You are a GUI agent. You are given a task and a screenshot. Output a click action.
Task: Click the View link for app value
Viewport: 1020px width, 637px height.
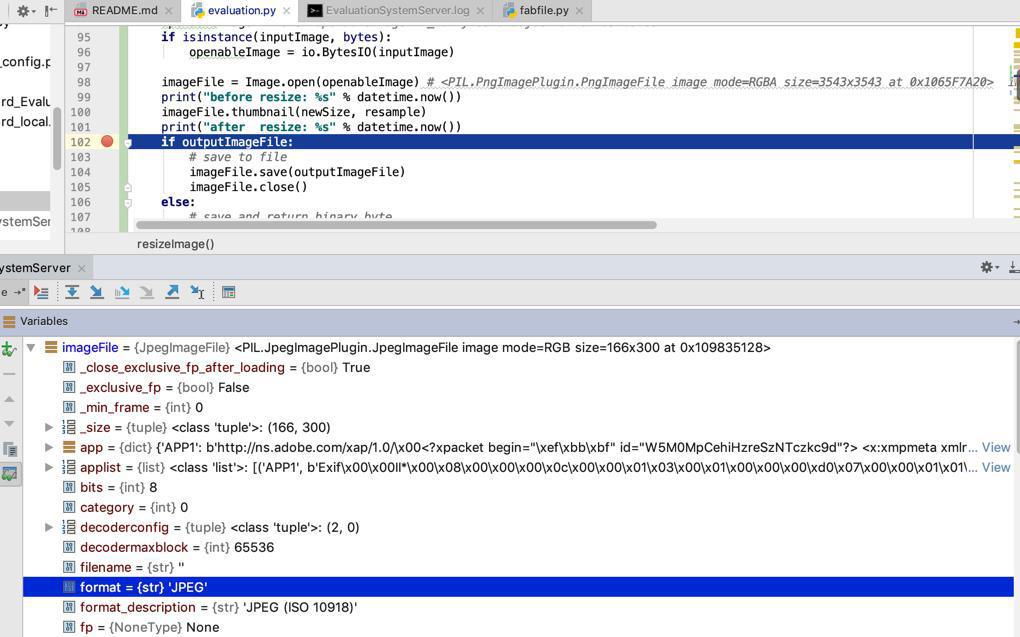coord(996,448)
